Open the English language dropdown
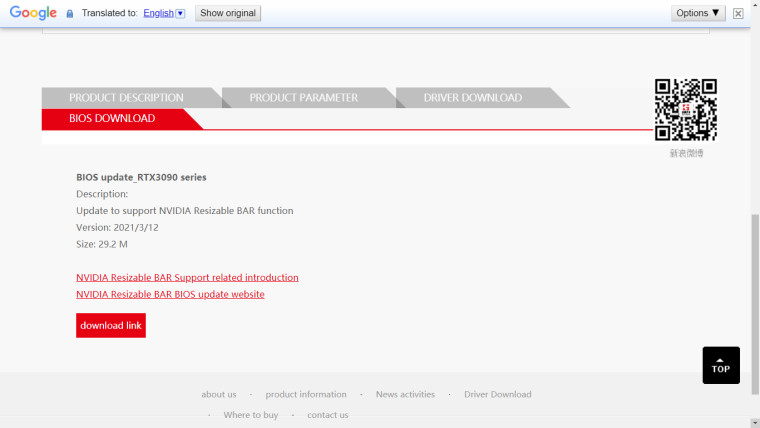This screenshot has height=428, width=760. point(164,13)
